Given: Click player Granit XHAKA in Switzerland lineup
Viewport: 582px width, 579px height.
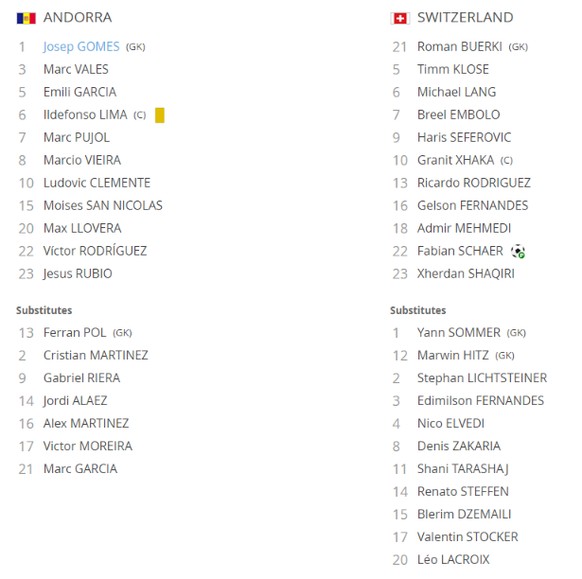Looking at the screenshot, I should [x=455, y=160].
